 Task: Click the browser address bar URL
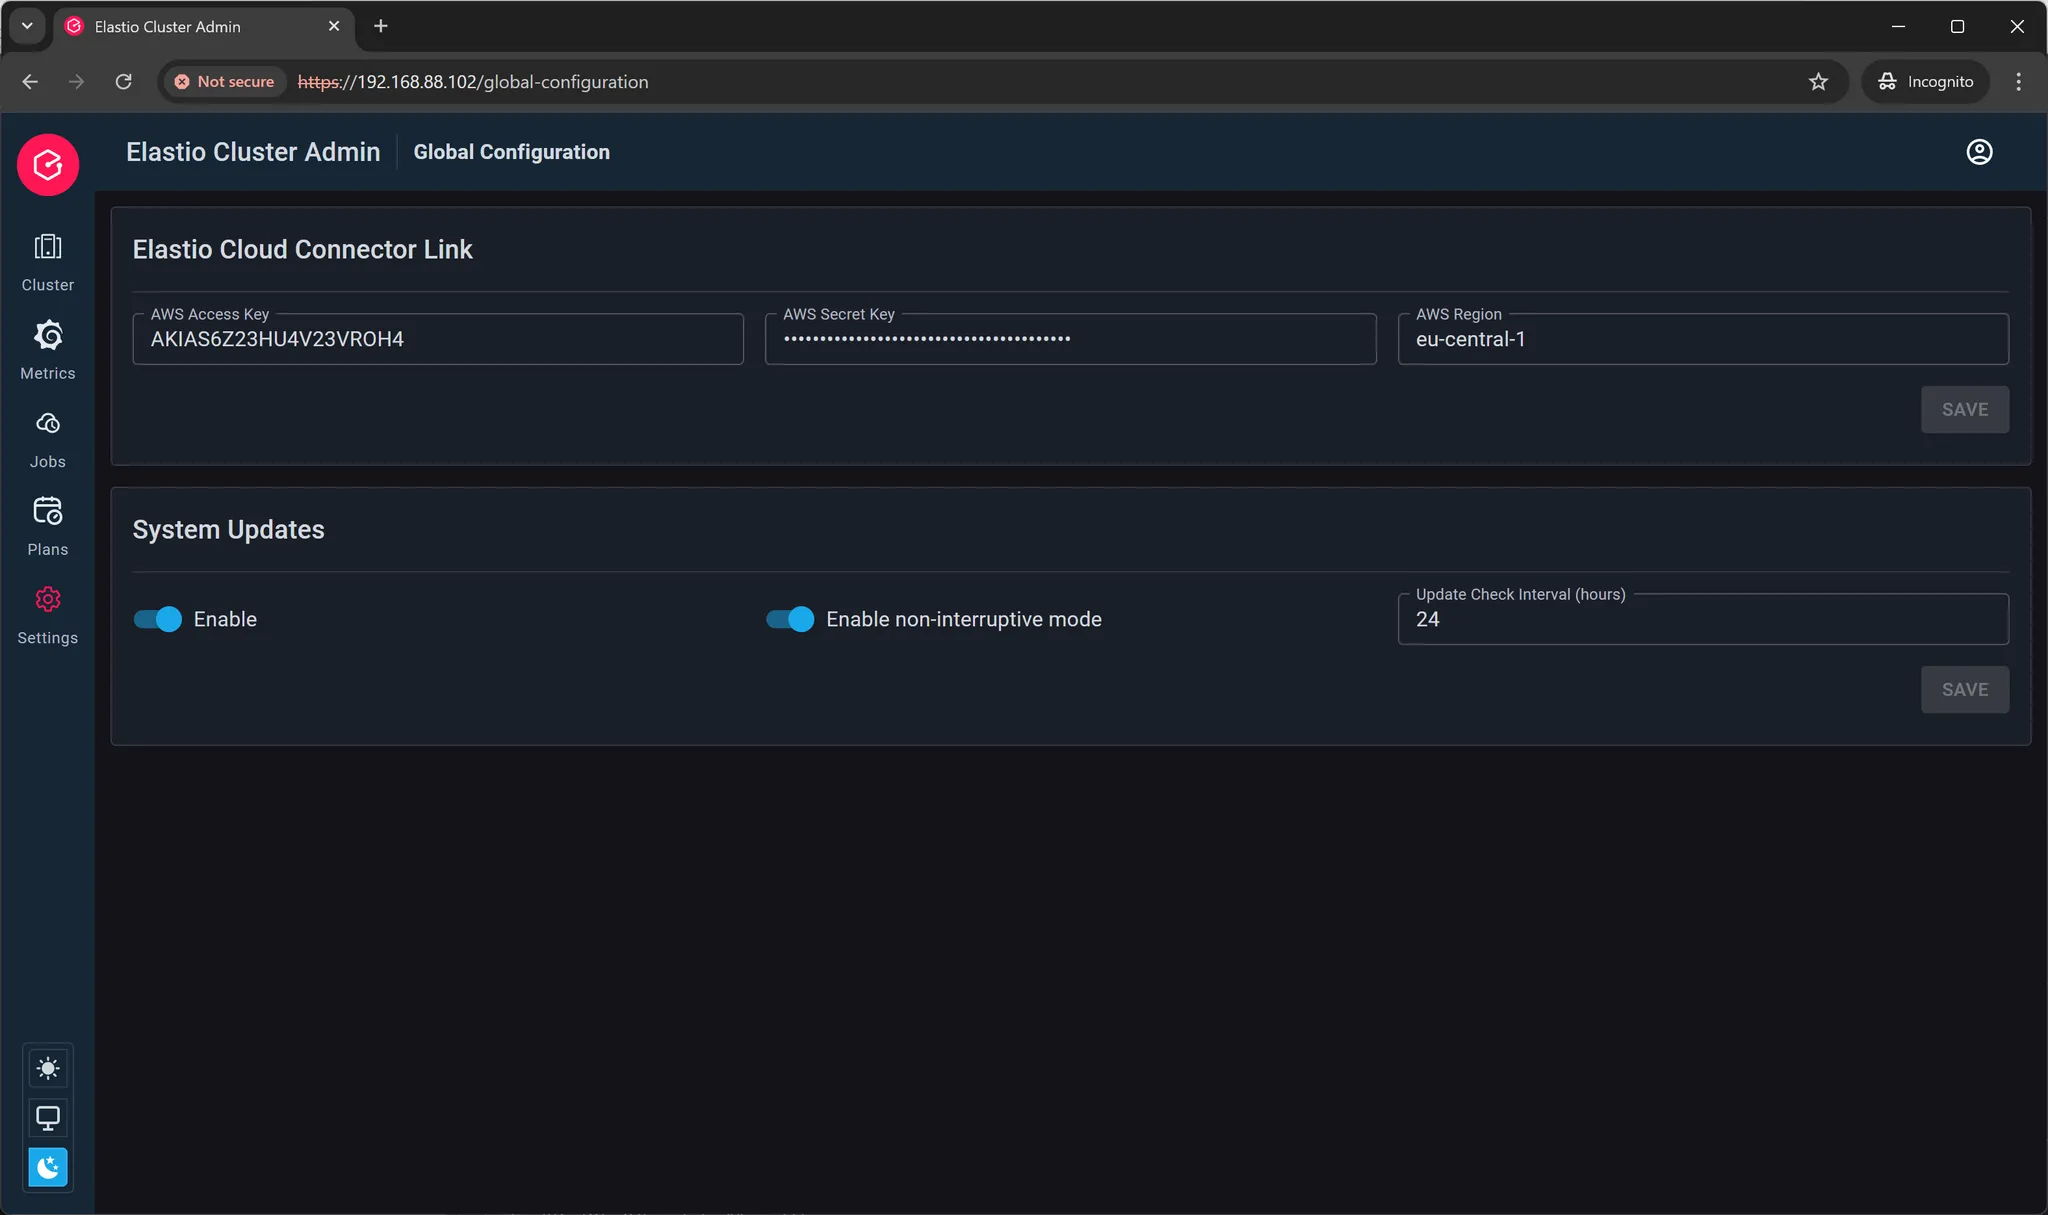[x=473, y=82]
